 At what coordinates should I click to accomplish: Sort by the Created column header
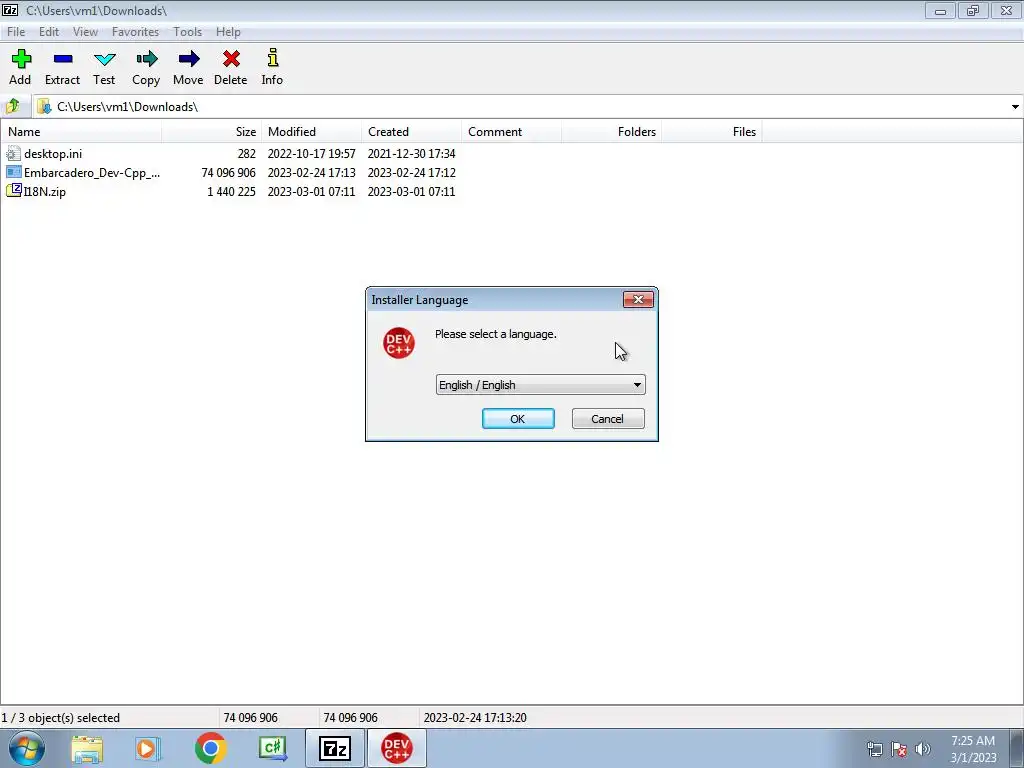point(411,131)
